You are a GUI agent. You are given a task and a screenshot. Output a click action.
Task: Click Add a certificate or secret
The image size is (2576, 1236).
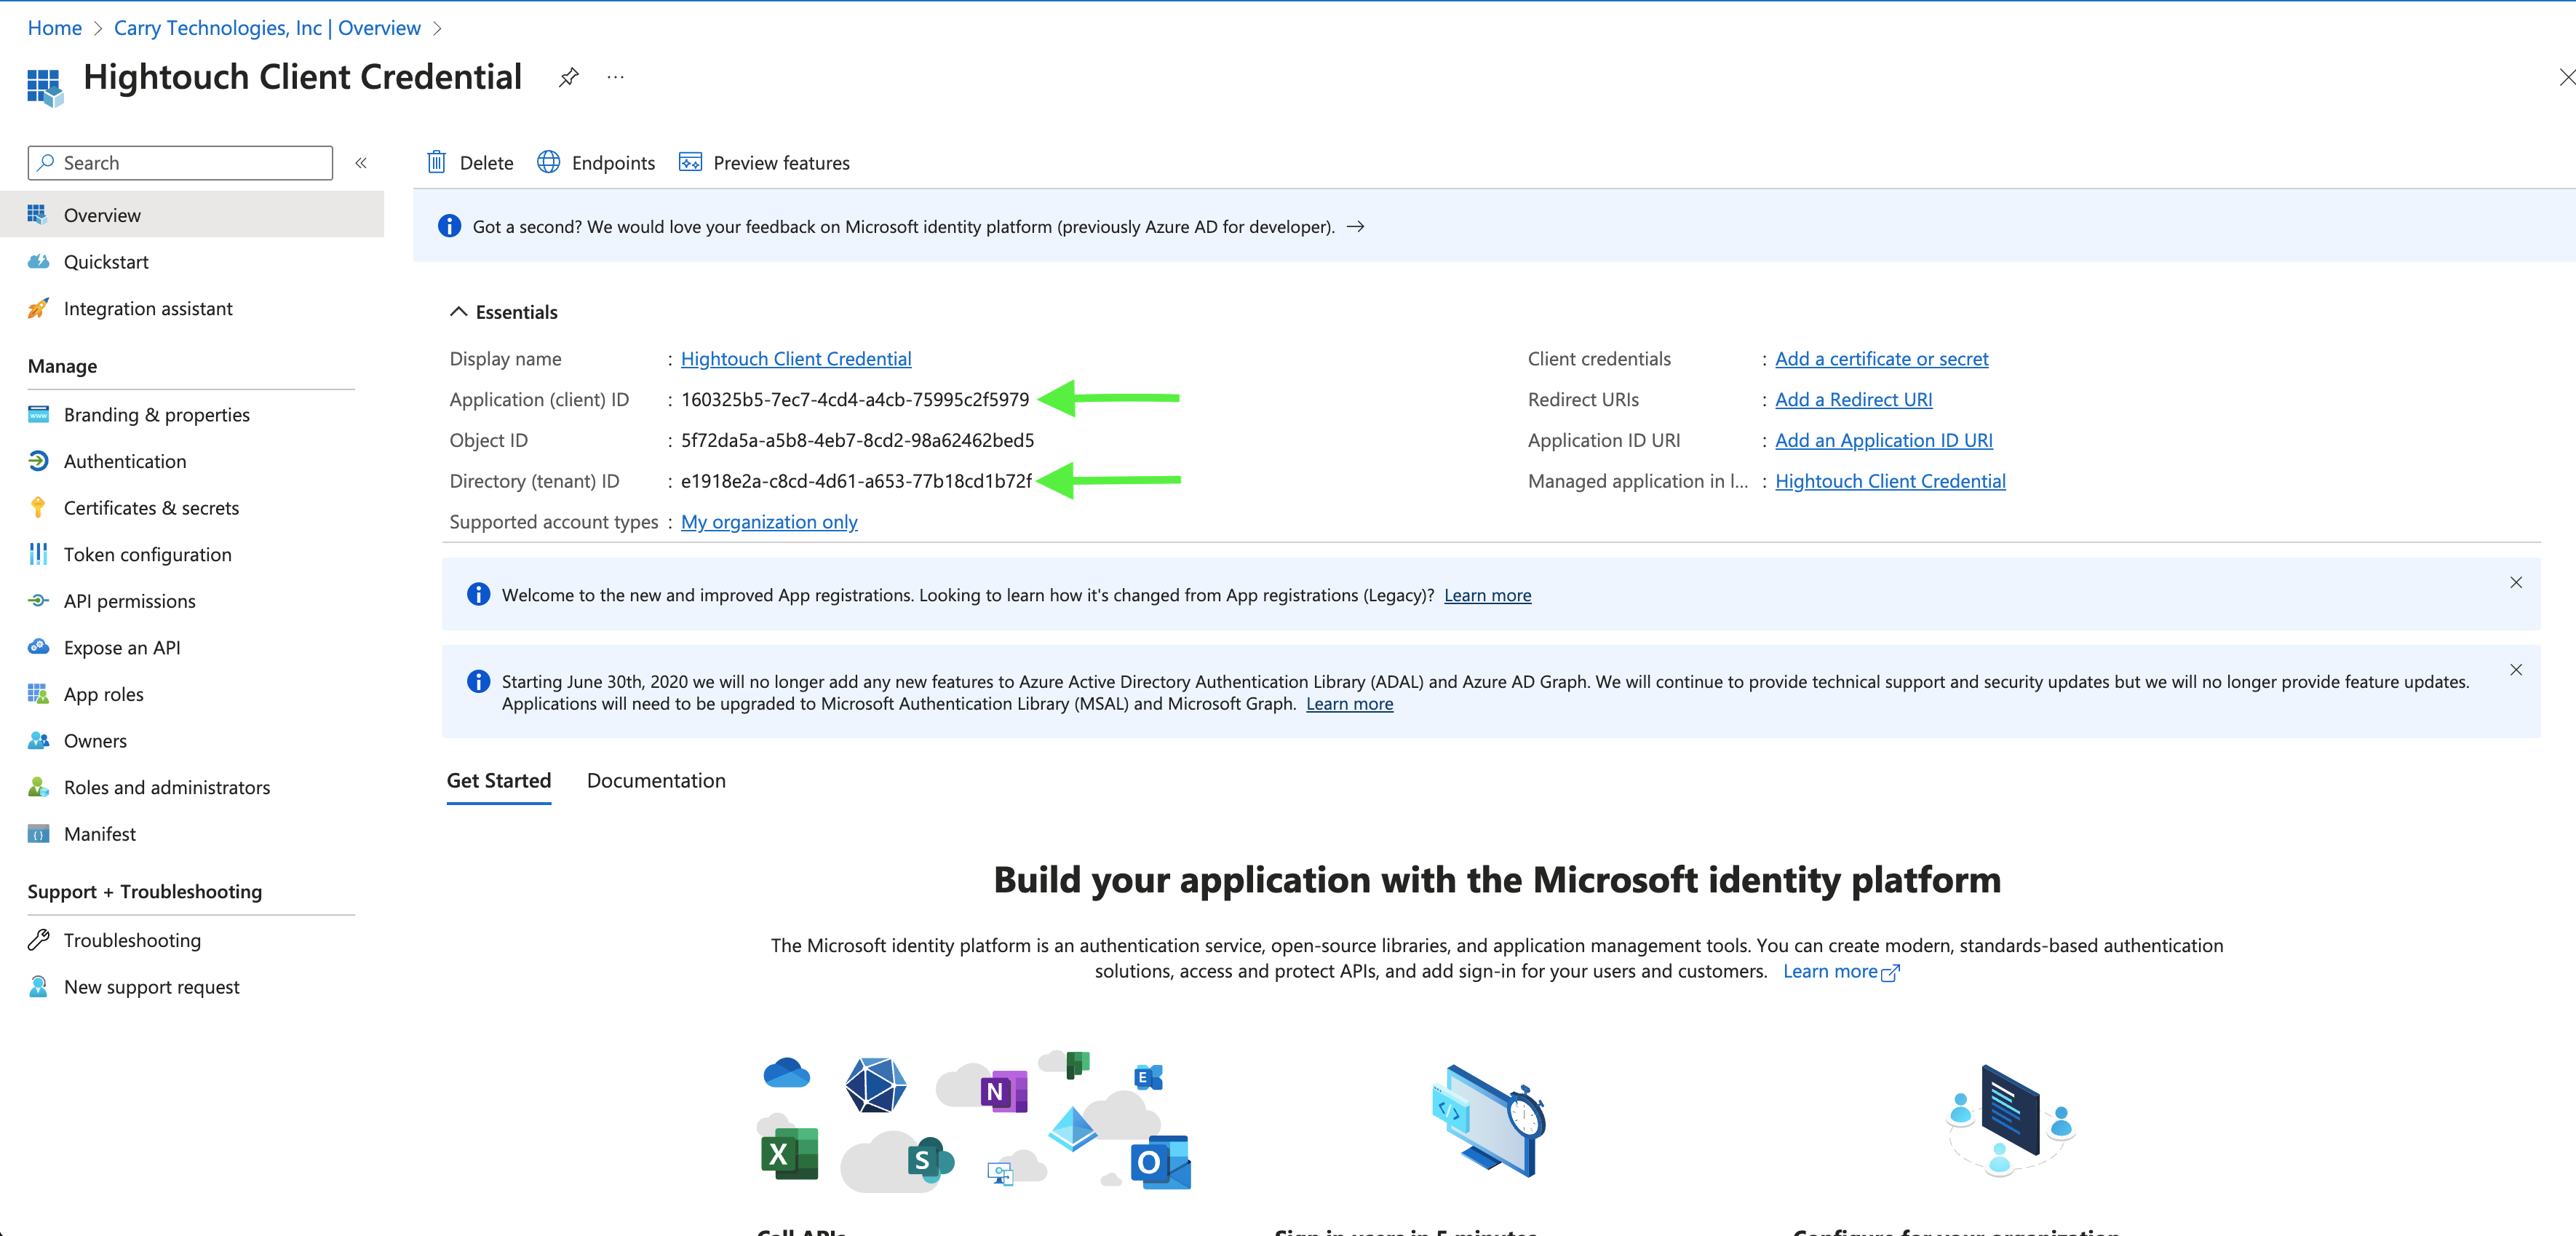(1881, 359)
